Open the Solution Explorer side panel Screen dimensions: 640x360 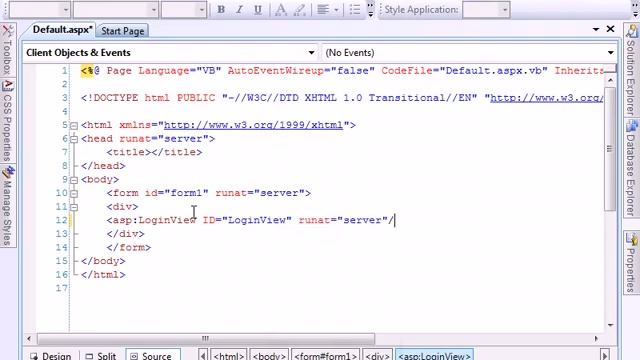pyautogui.click(x=631, y=70)
